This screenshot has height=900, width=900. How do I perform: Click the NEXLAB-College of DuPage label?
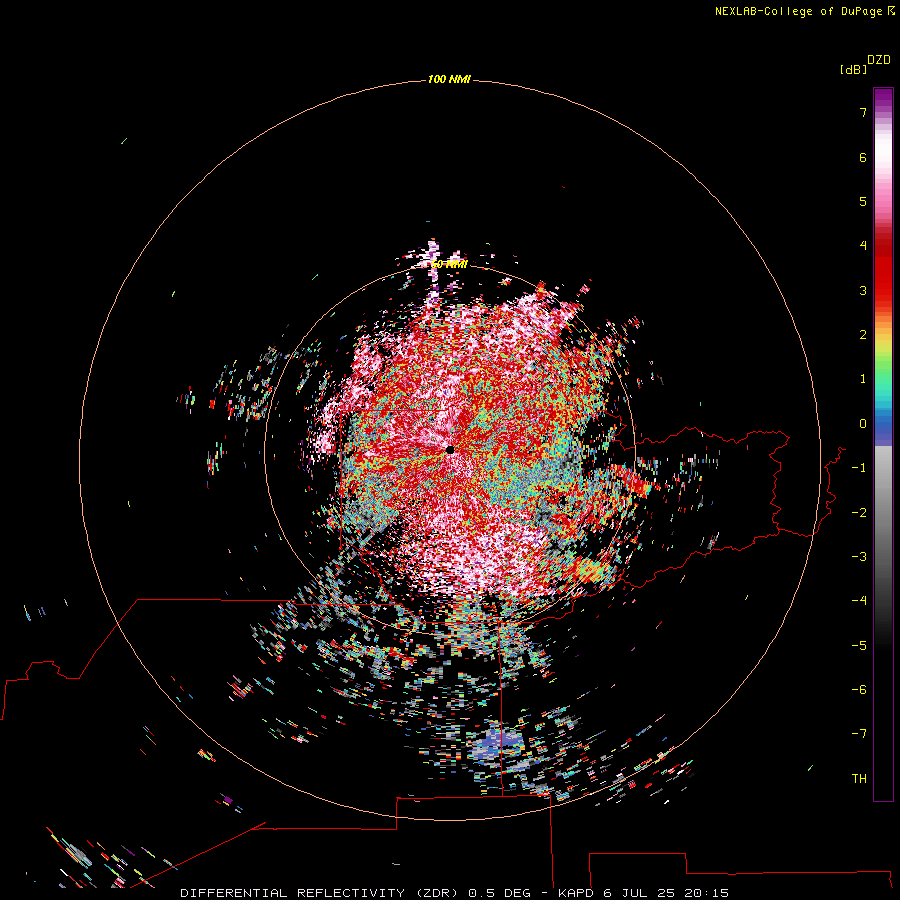798,11
